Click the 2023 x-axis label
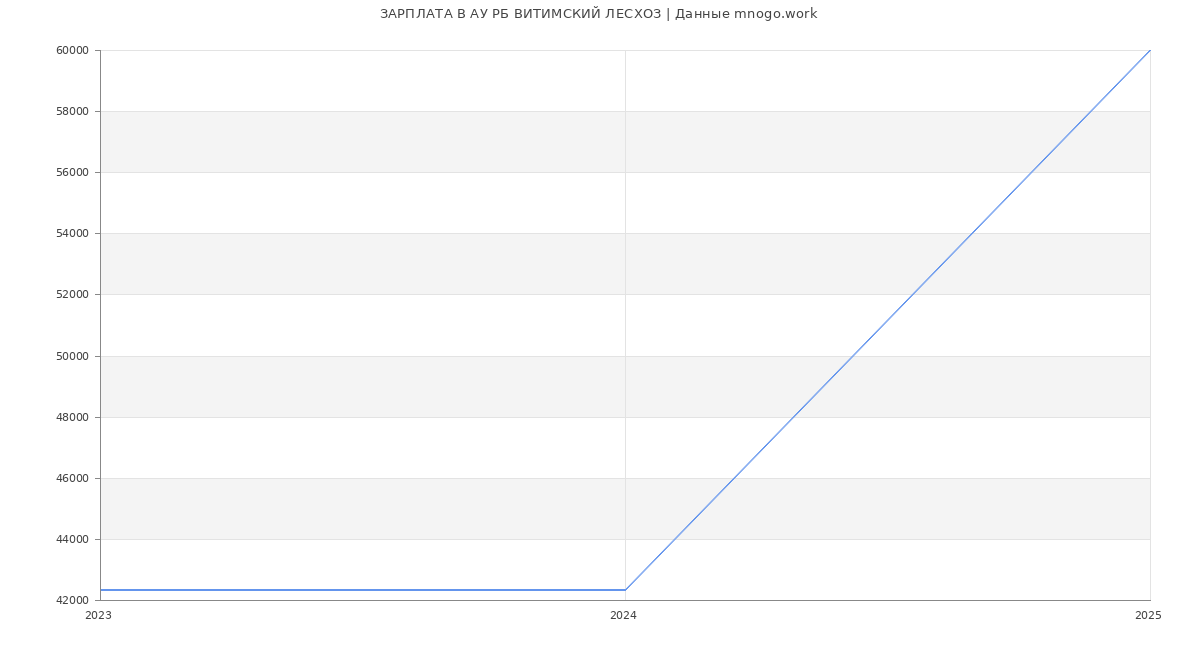 tap(98, 616)
